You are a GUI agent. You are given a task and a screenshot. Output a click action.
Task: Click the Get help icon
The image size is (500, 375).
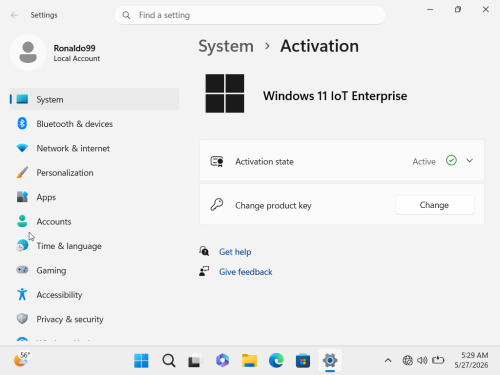(x=204, y=251)
